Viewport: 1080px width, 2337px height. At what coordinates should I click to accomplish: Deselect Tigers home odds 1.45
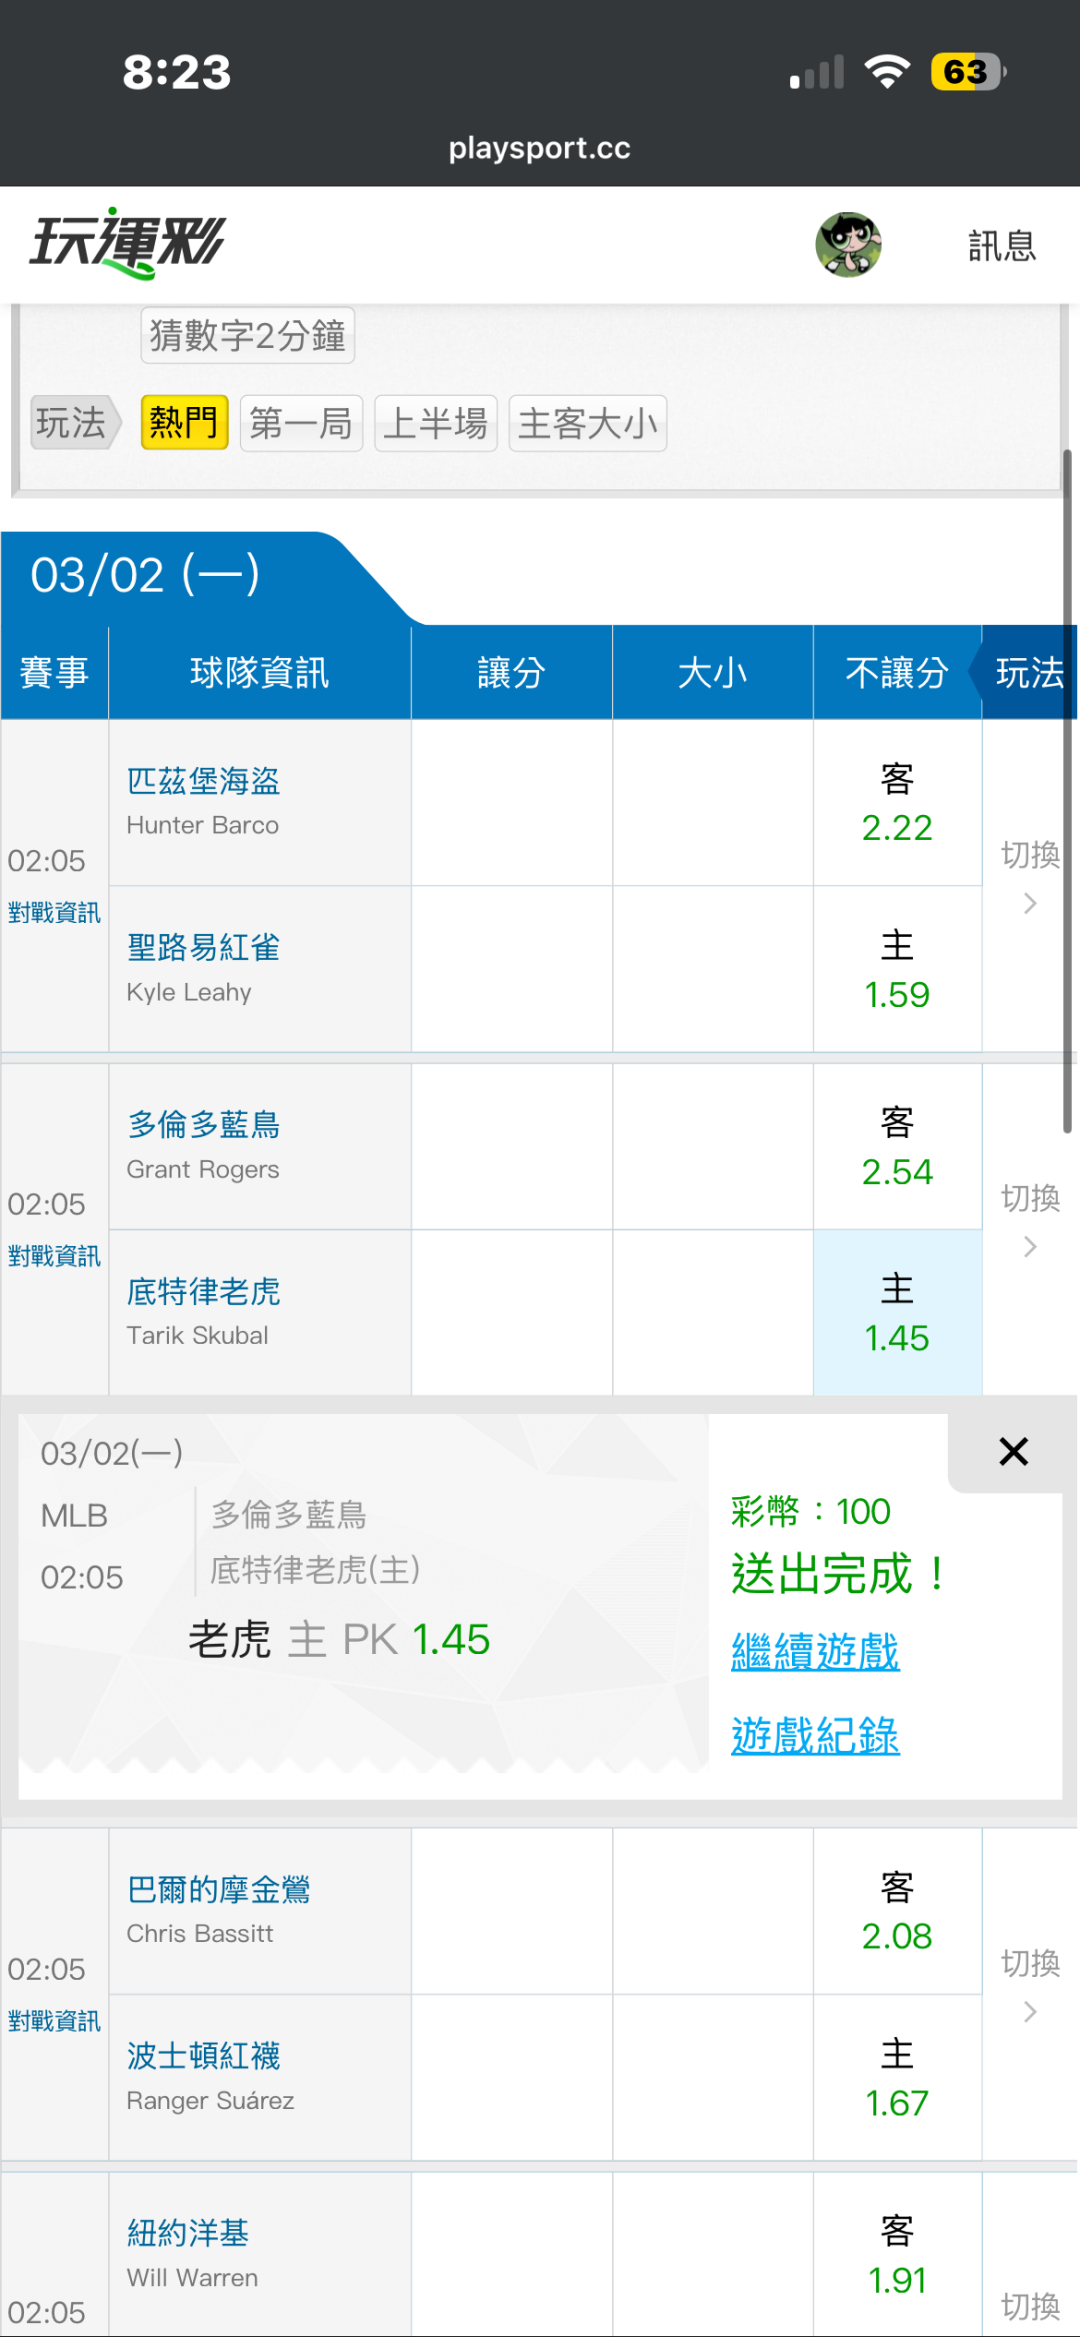coord(897,1313)
